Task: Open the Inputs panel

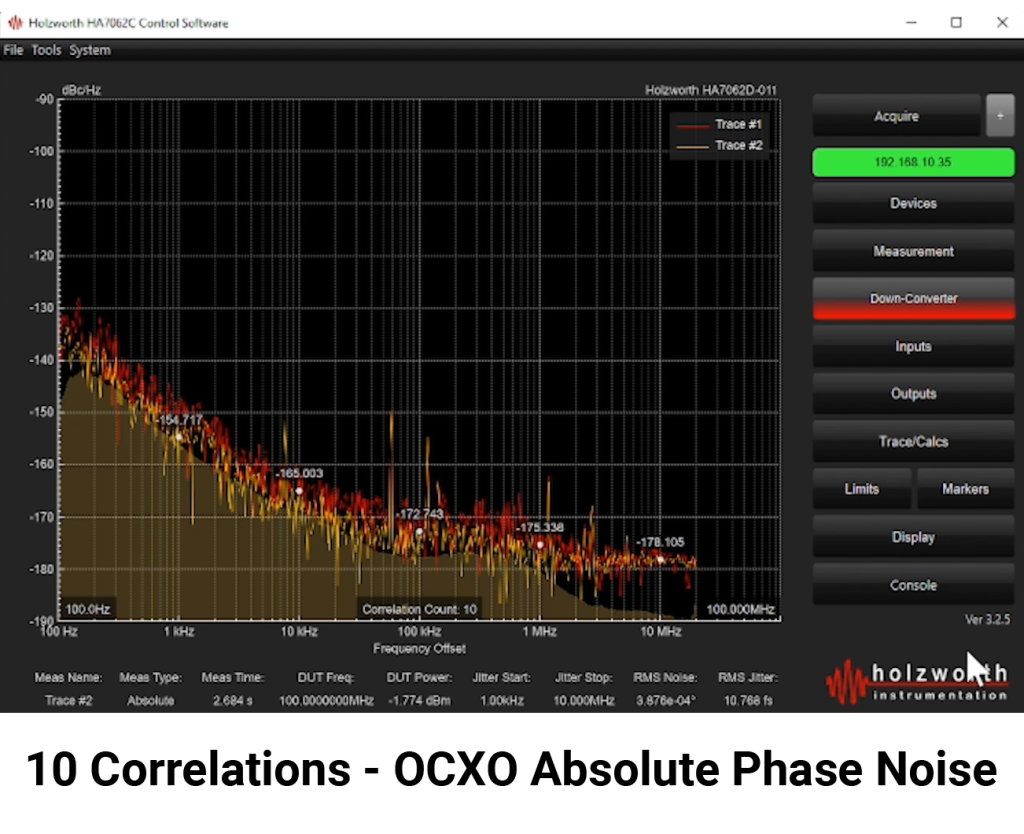Action: click(913, 346)
